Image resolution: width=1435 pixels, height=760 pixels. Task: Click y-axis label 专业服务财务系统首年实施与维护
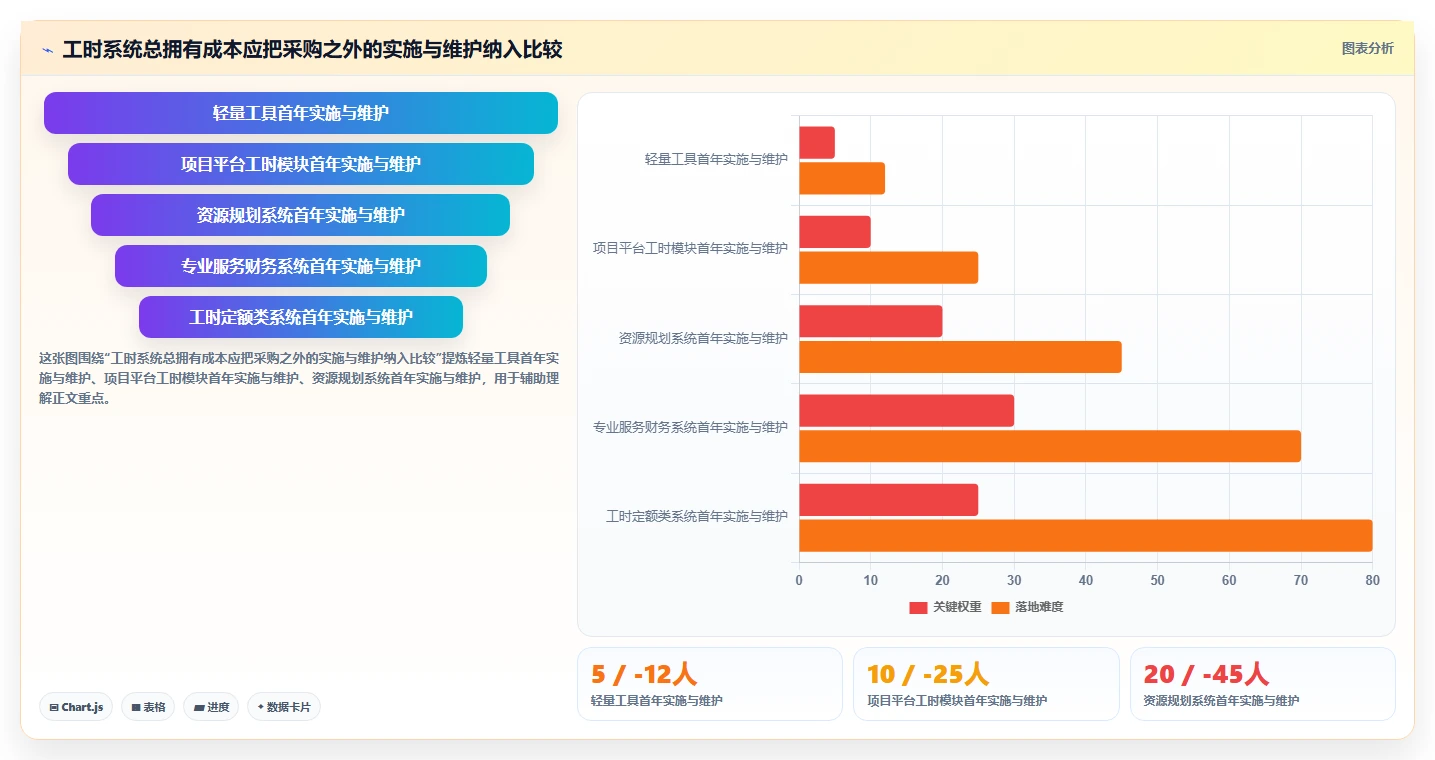690,427
